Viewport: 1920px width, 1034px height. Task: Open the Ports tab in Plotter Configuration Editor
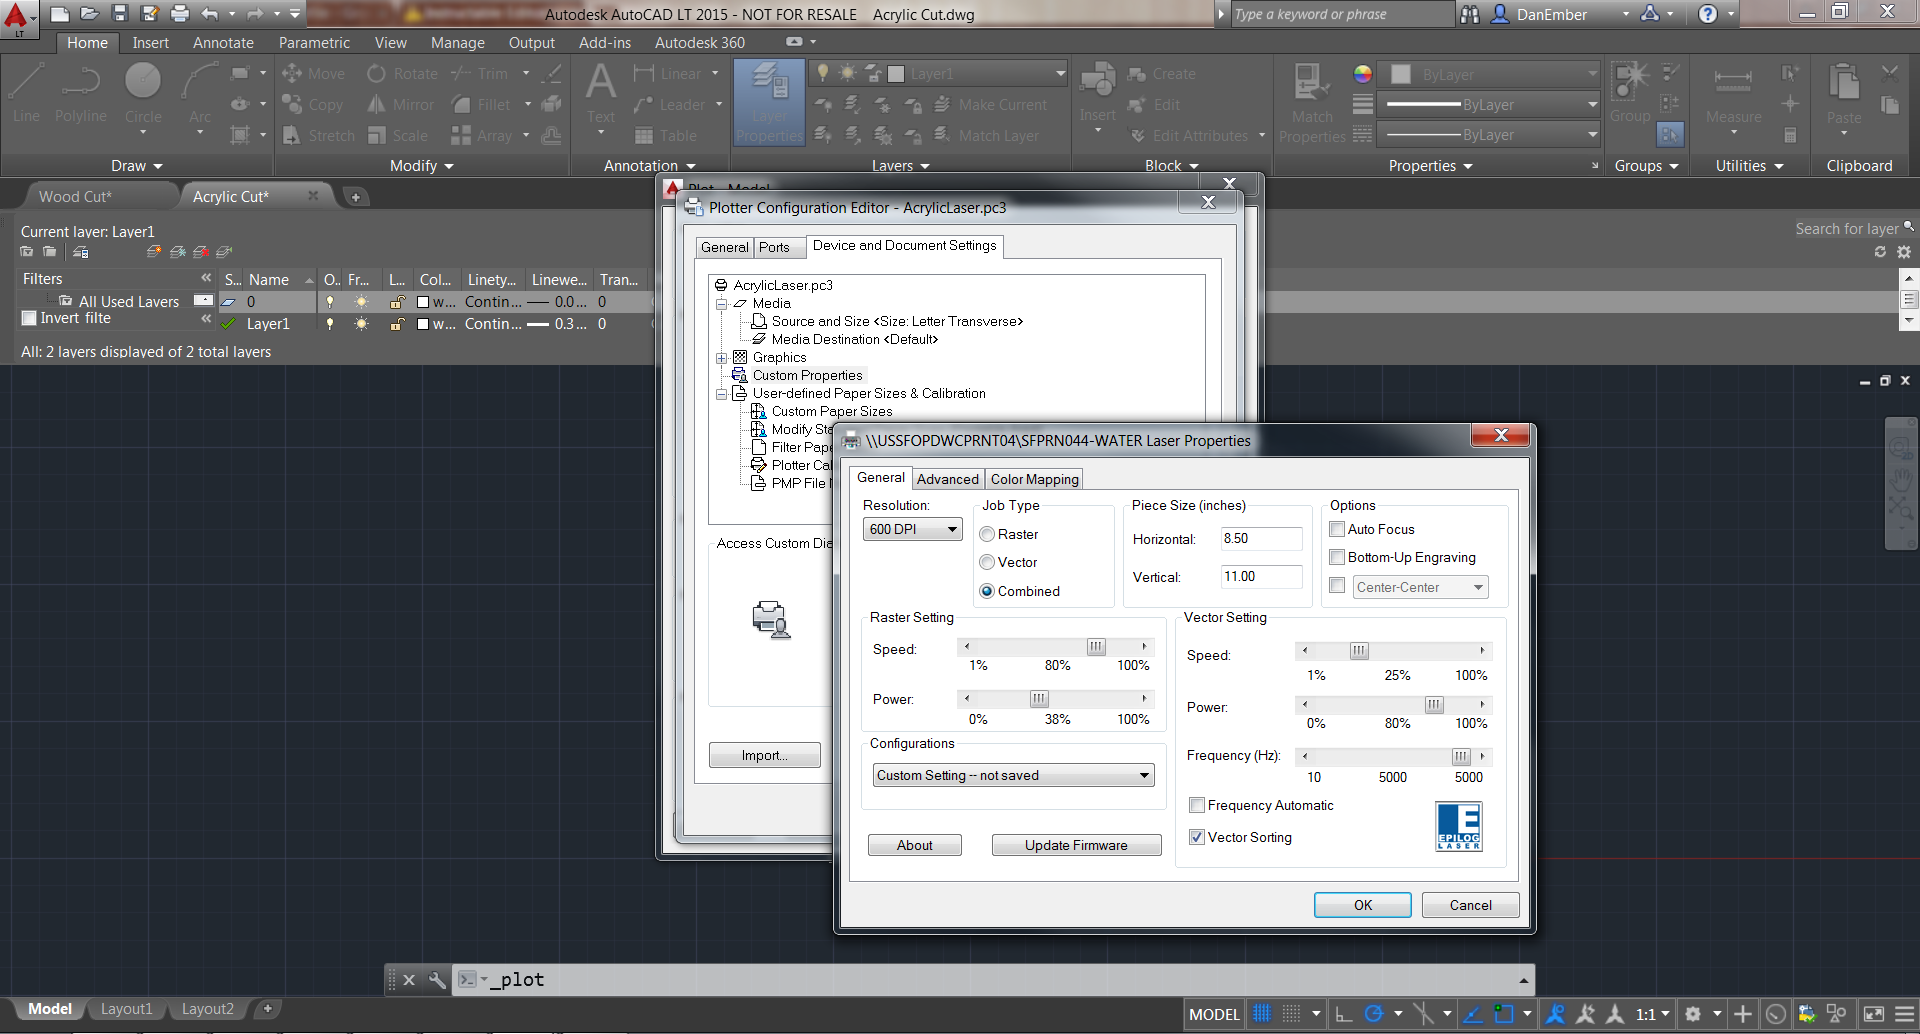[x=774, y=247]
